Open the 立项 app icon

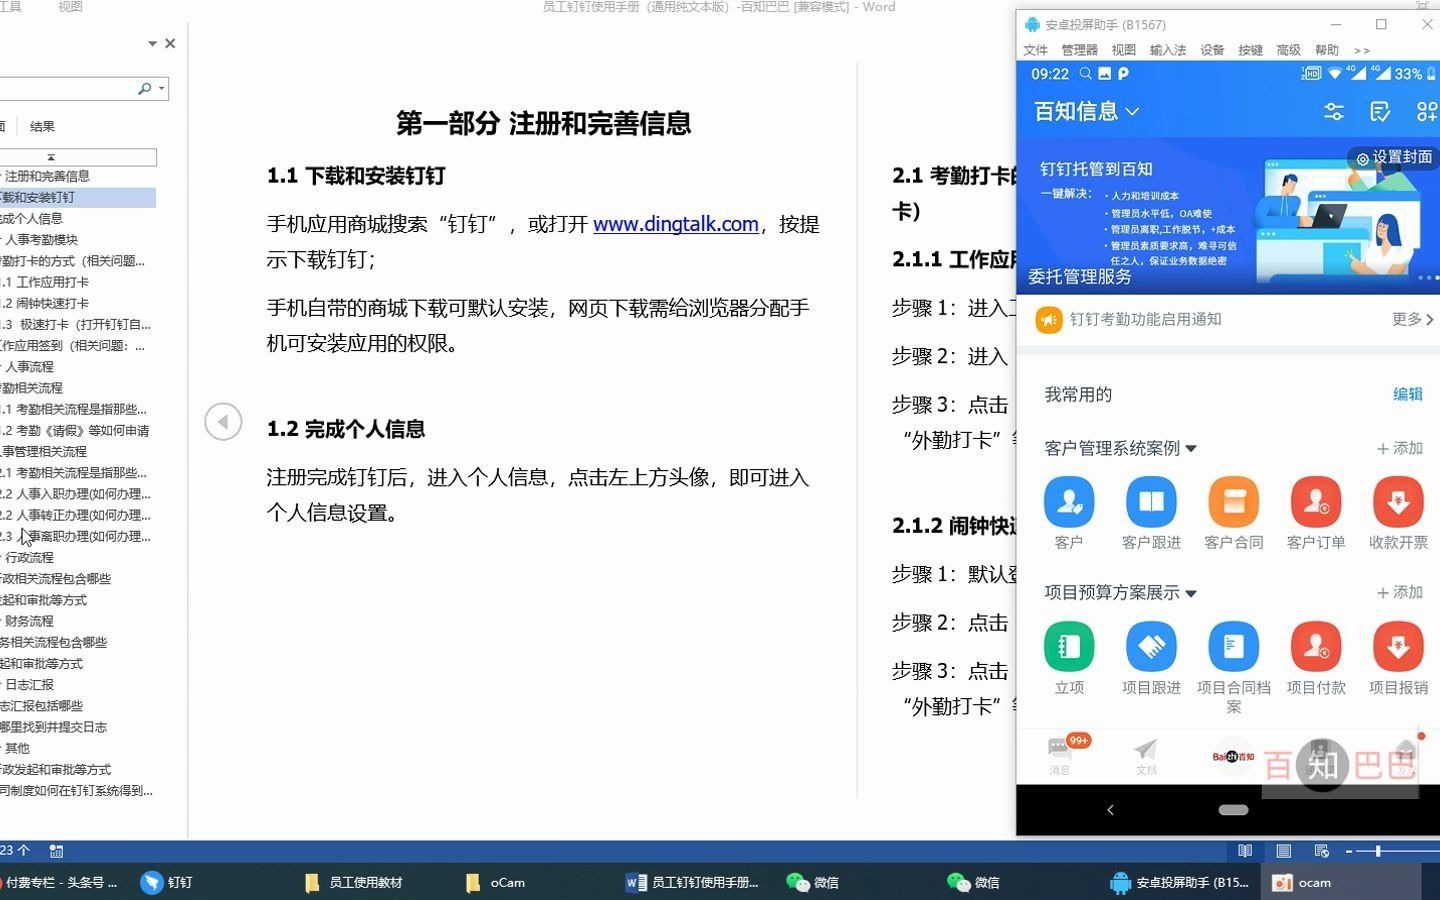[x=1069, y=647]
